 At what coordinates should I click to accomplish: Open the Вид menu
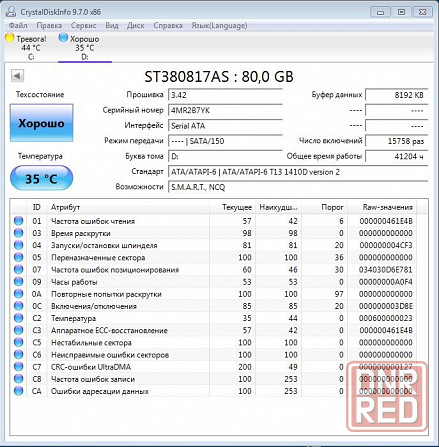(112, 25)
